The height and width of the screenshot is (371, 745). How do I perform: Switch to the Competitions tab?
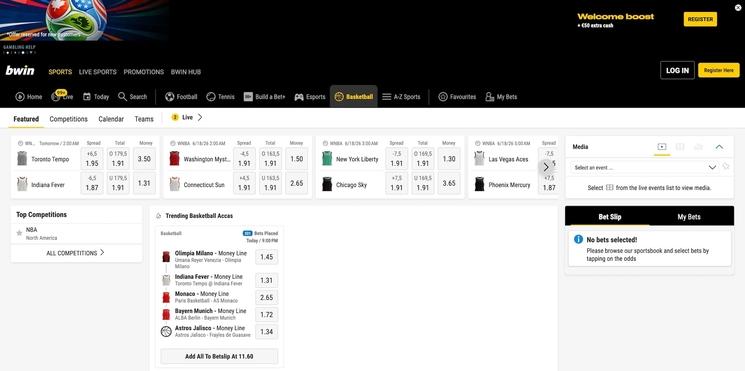tap(68, 119)
